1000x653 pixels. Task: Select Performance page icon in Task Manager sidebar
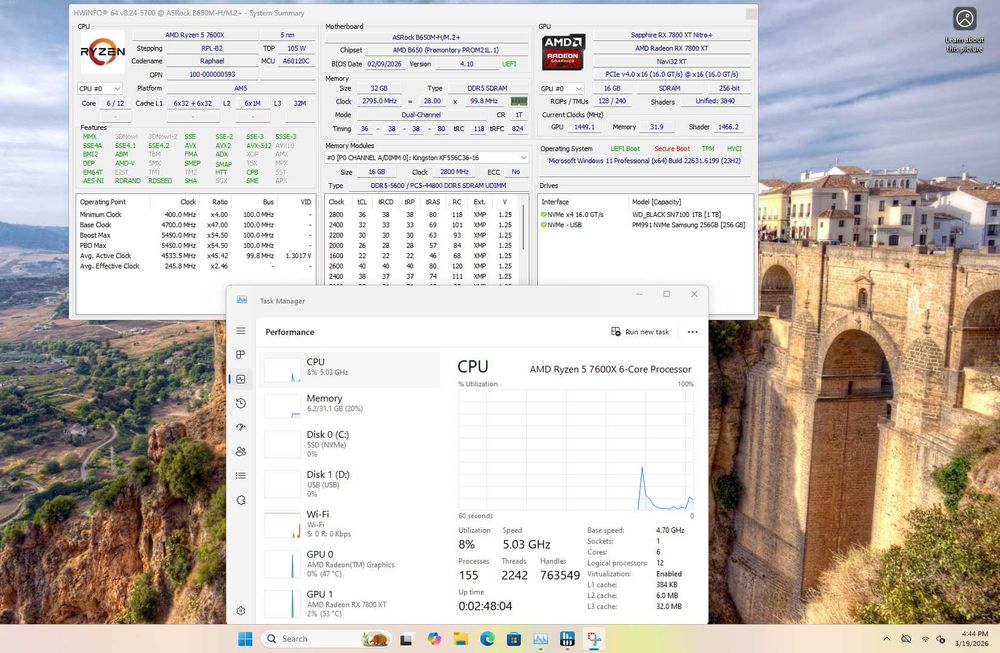[x=240, y=379]
